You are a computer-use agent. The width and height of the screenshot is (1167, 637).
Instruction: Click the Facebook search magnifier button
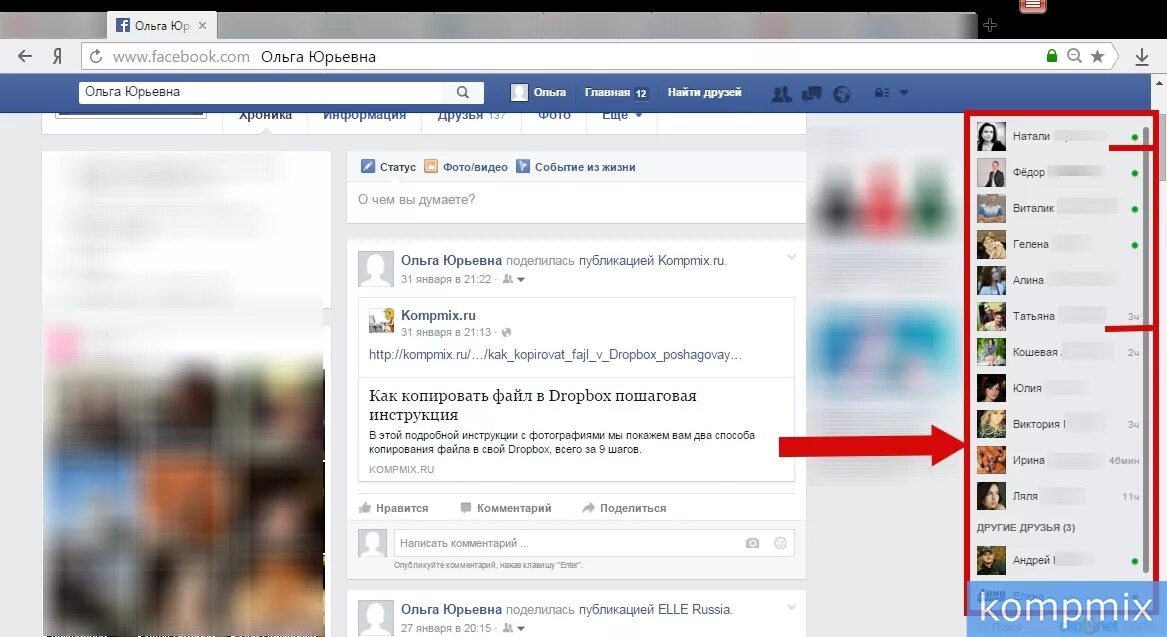point(463,92)
